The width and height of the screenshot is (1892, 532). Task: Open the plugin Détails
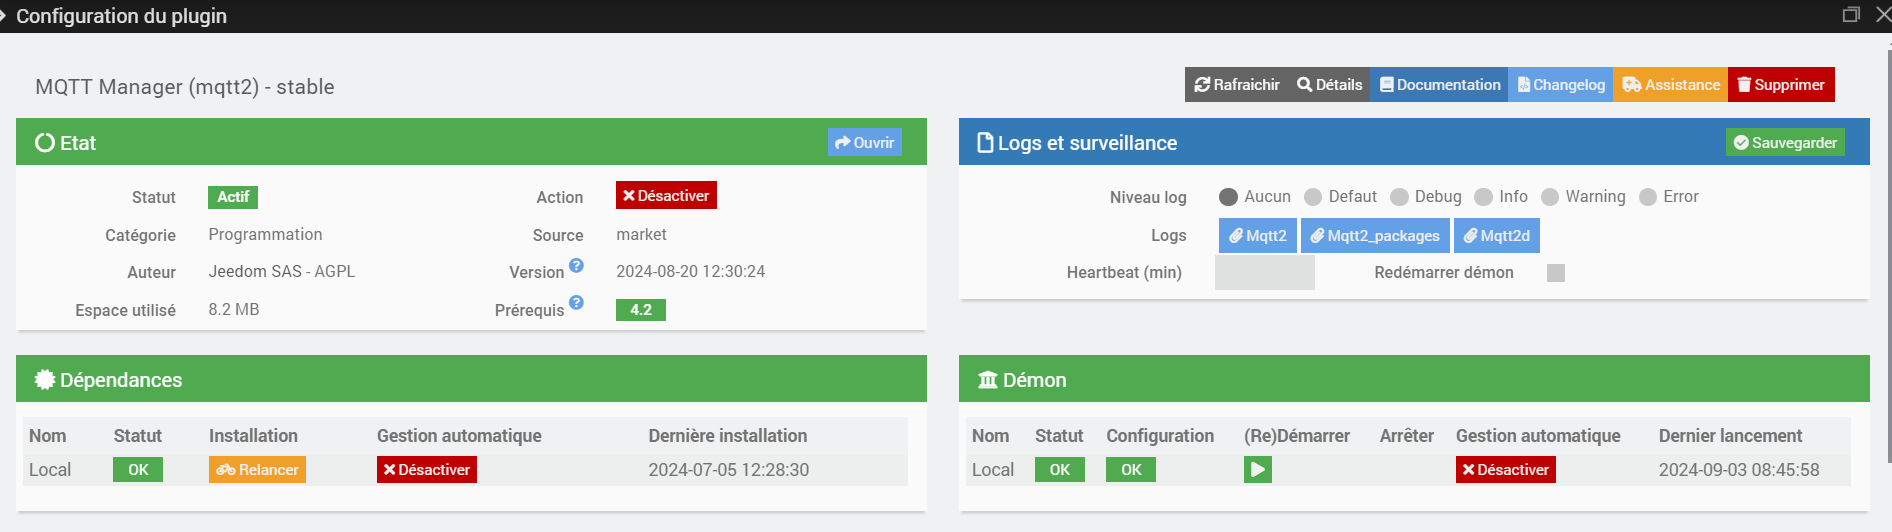coord(1329,85)
